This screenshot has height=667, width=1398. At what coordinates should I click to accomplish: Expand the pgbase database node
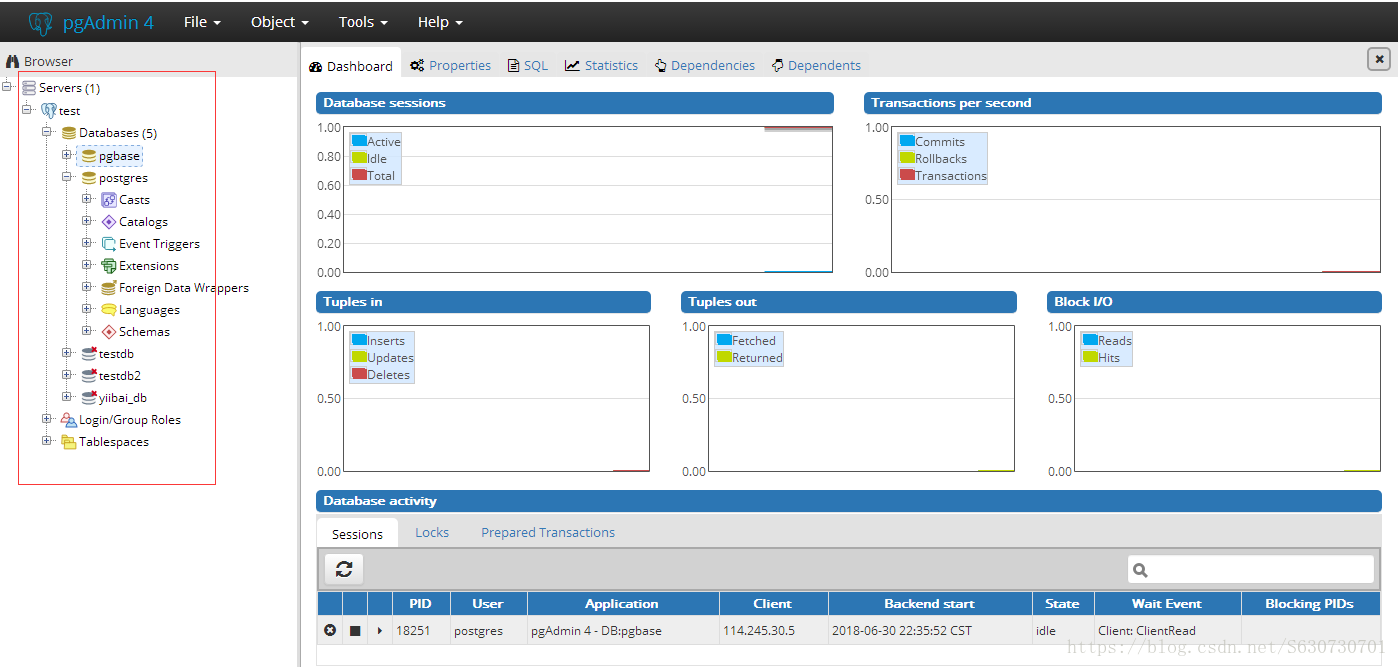click(67, 154)
